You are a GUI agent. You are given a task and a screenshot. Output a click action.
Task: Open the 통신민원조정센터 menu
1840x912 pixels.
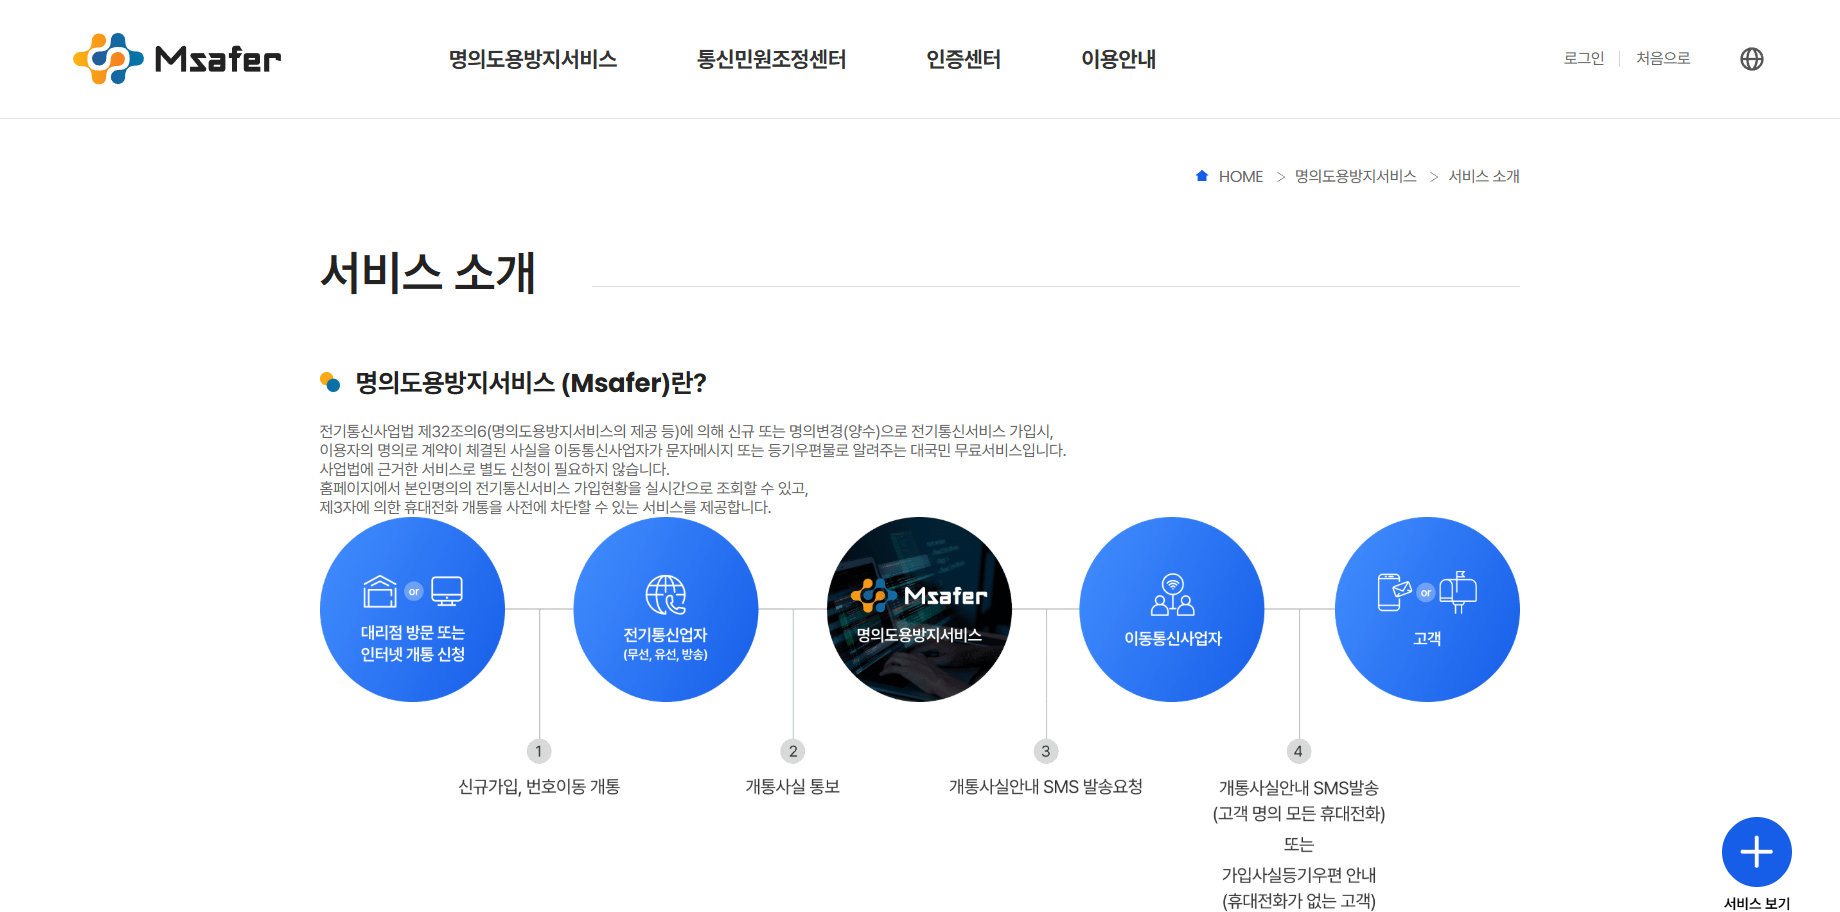pyautogui.click(x=772, y=59)
